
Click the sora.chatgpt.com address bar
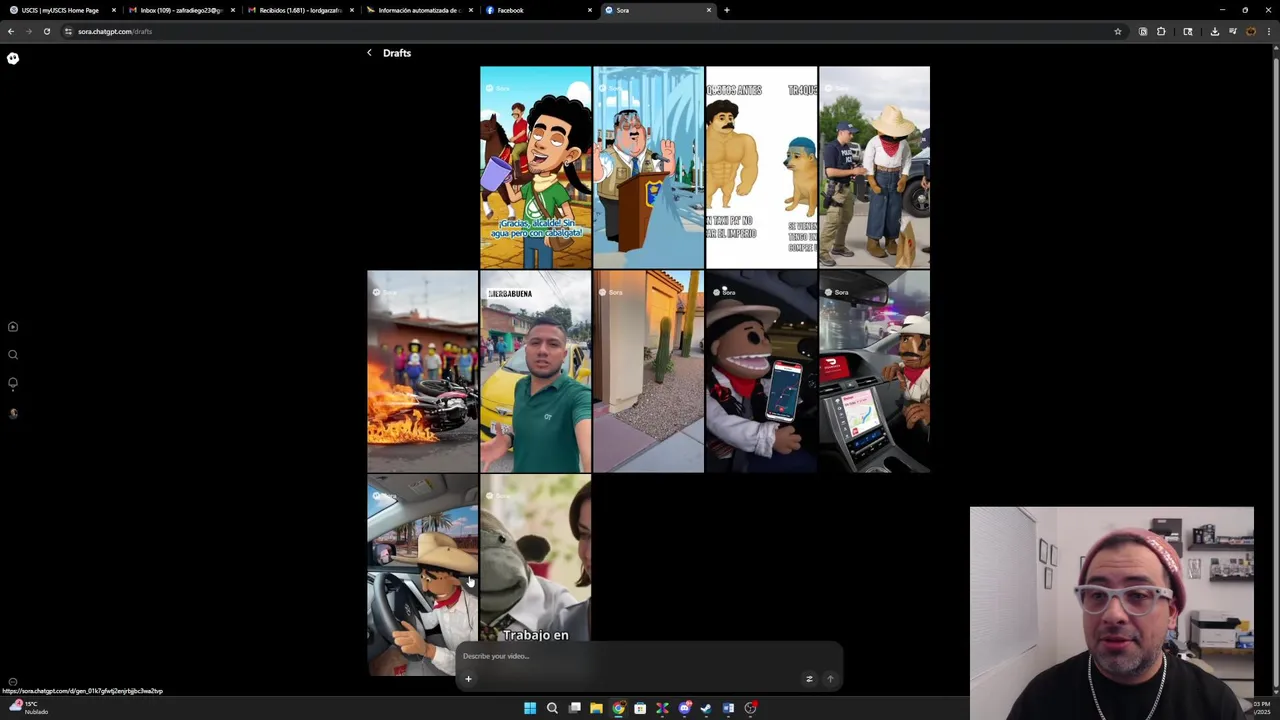(590, 31)
